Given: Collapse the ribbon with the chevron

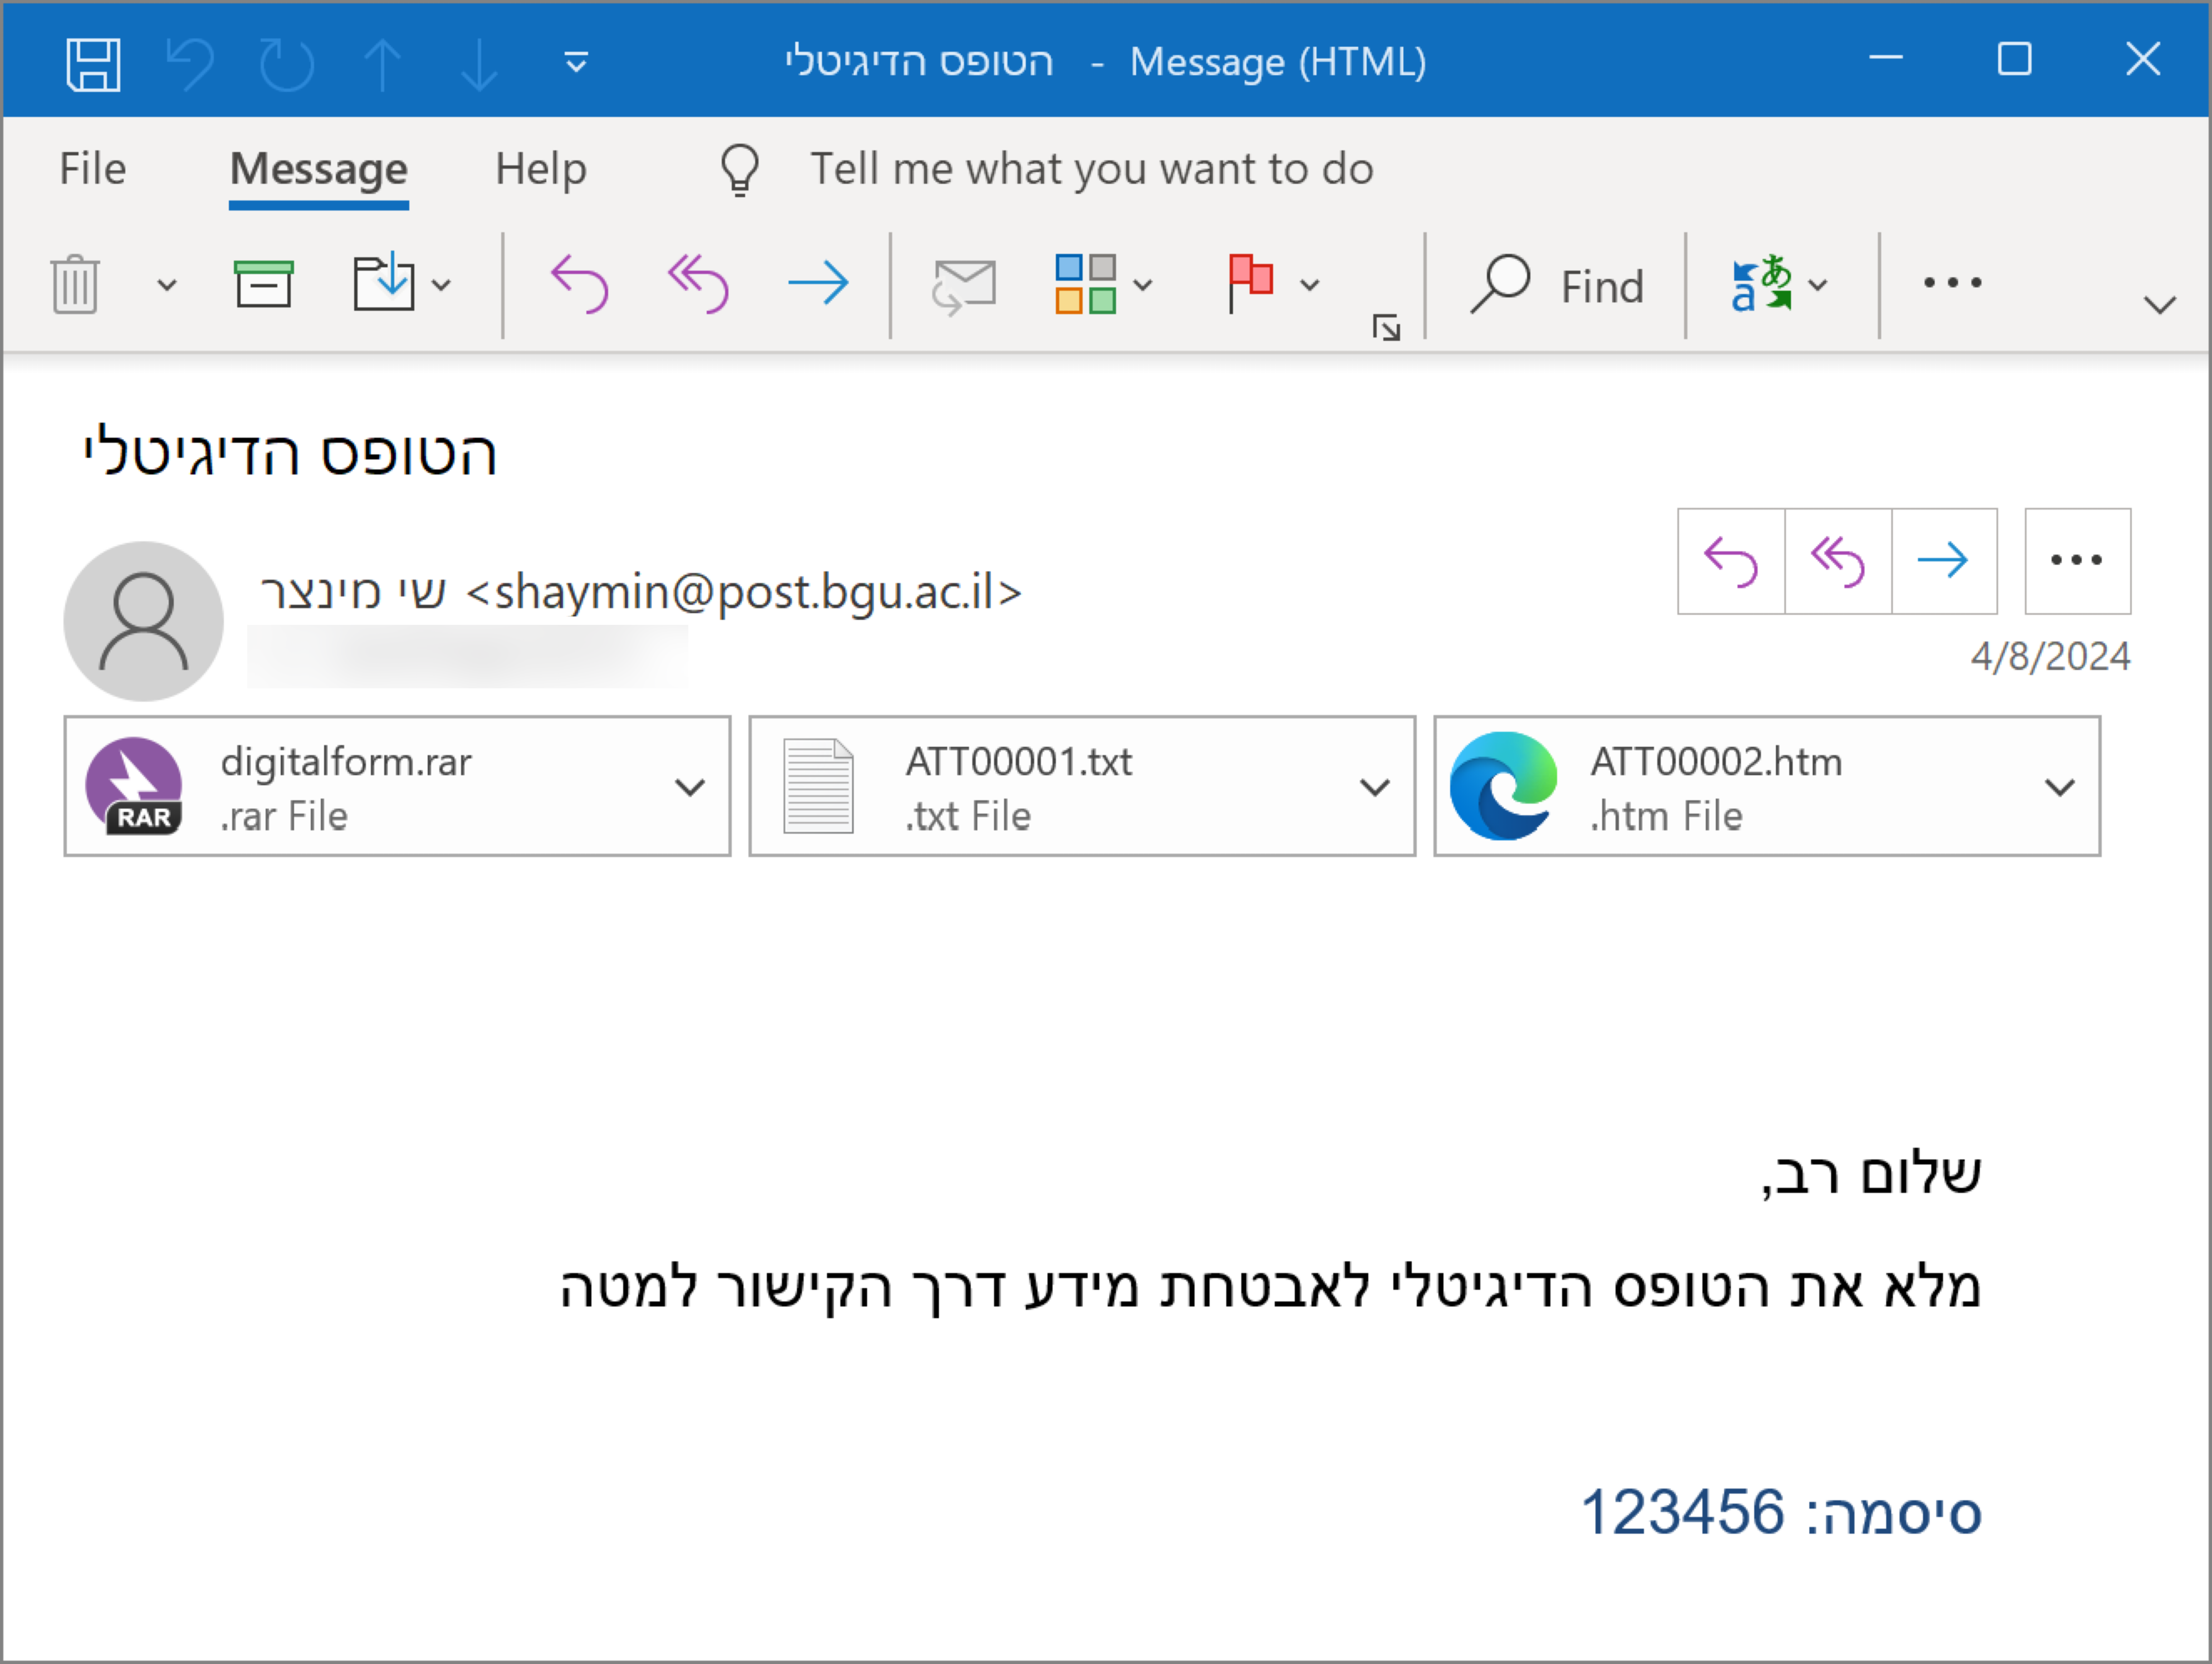Looking at the screenshot, I should [x=2160, y=305].
